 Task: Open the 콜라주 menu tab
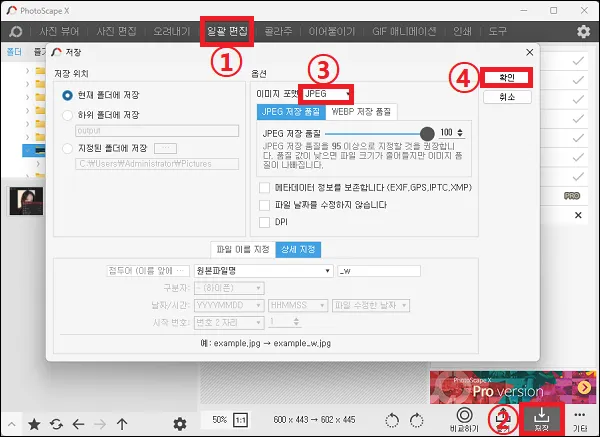coord(278,31)
